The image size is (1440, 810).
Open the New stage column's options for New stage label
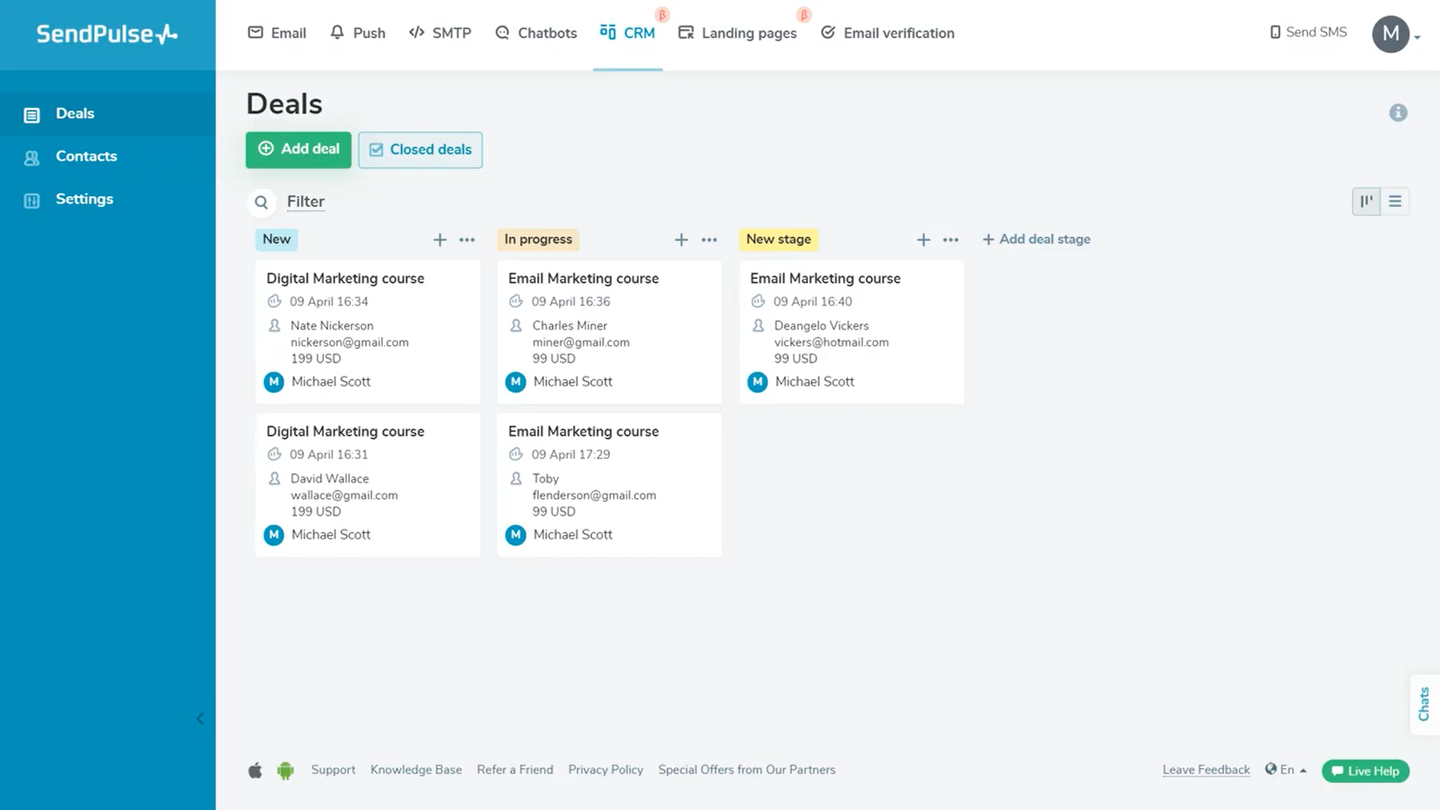pyautogui.click(x=951, y=240)
